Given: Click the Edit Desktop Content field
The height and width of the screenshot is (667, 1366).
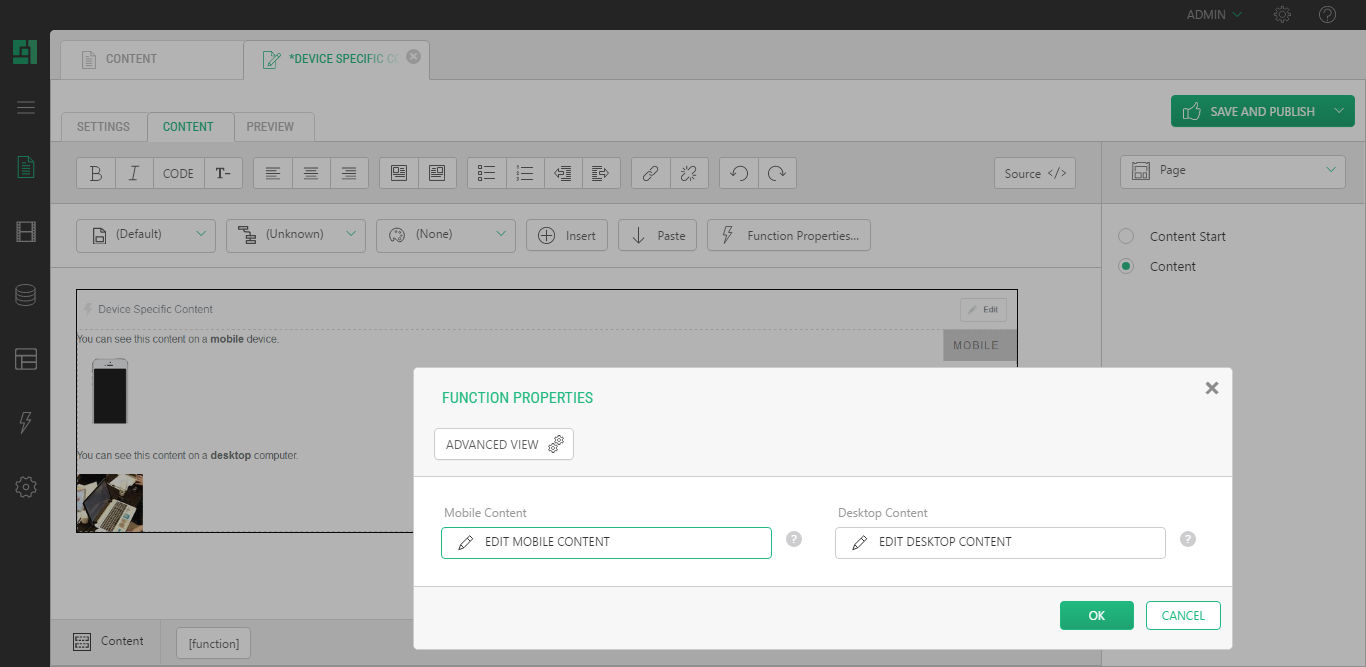Looking at the screenshot, I should (x=1000, y=542).
